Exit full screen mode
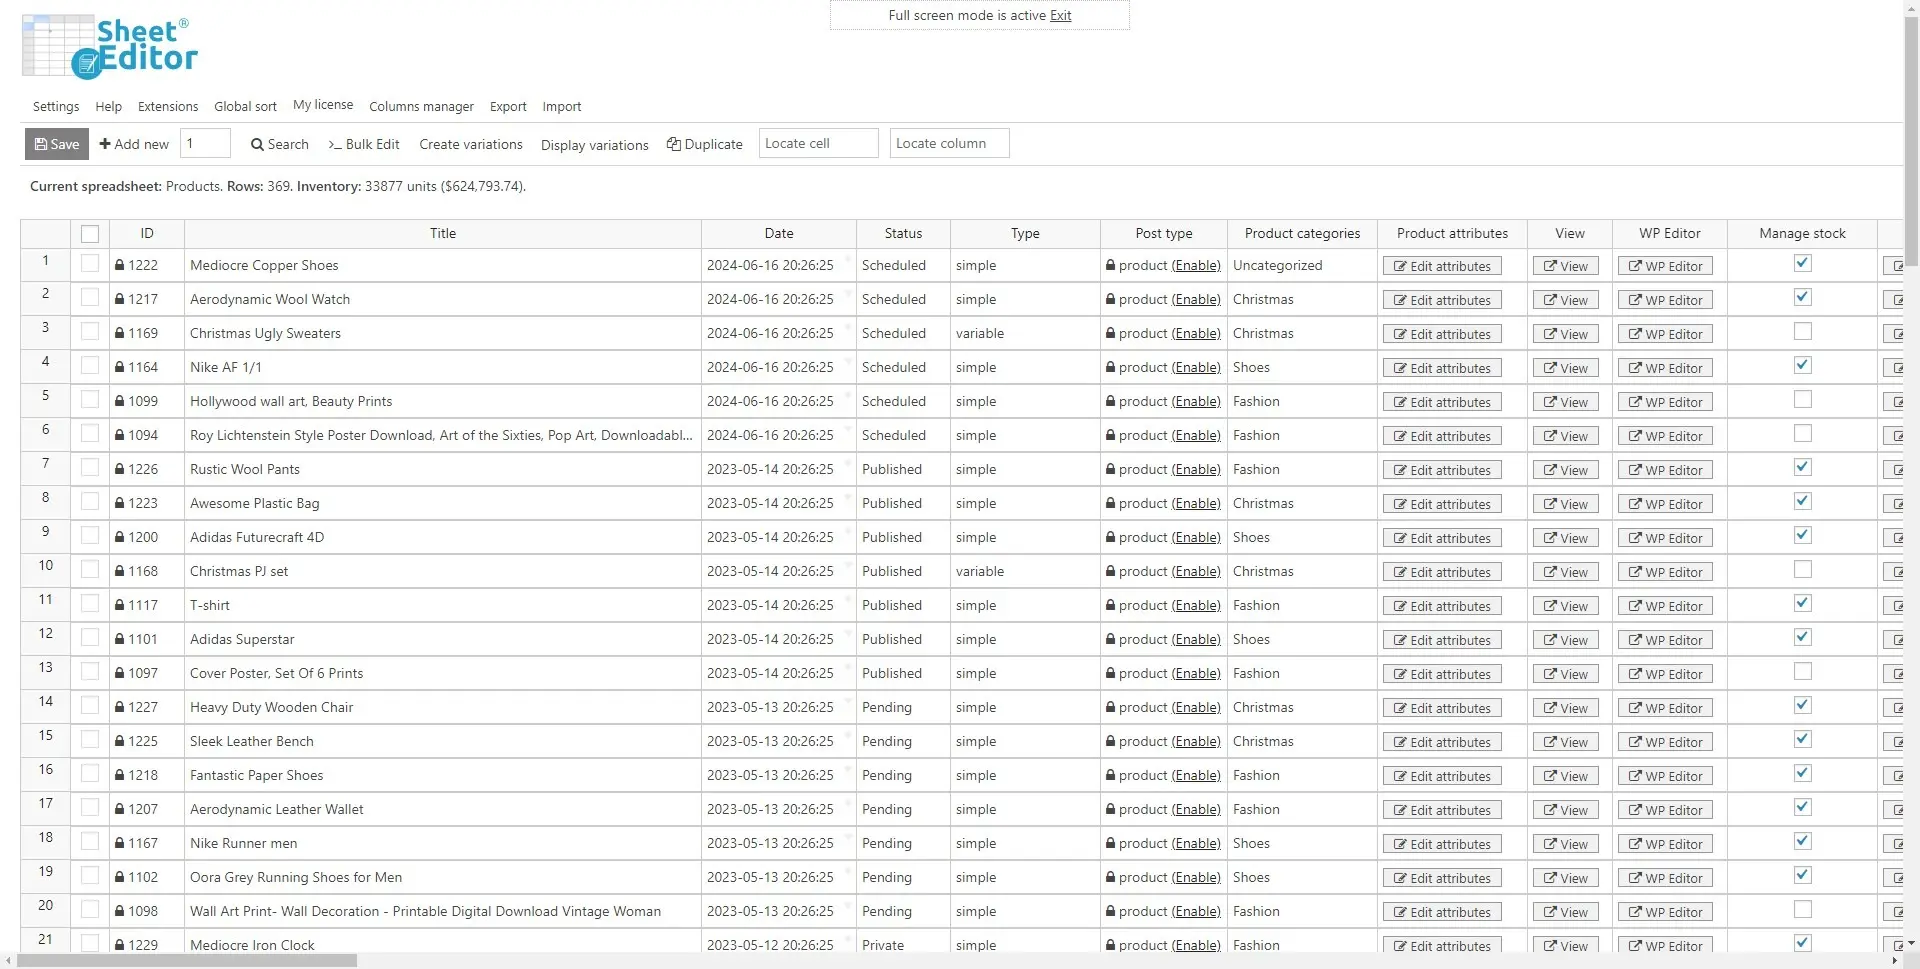The image size is (1920, 969). [x=1060, y=15]
